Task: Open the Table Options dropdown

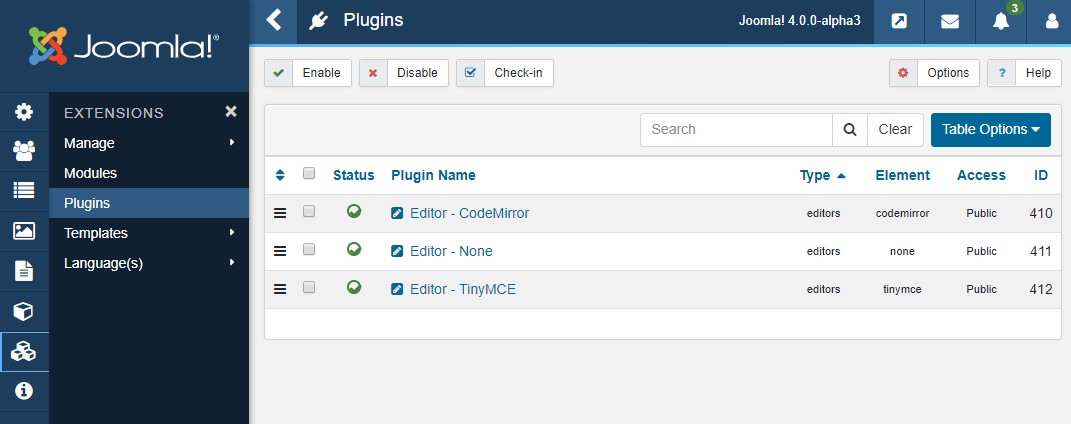Action: pyautogui.click(x=990, y=130)
